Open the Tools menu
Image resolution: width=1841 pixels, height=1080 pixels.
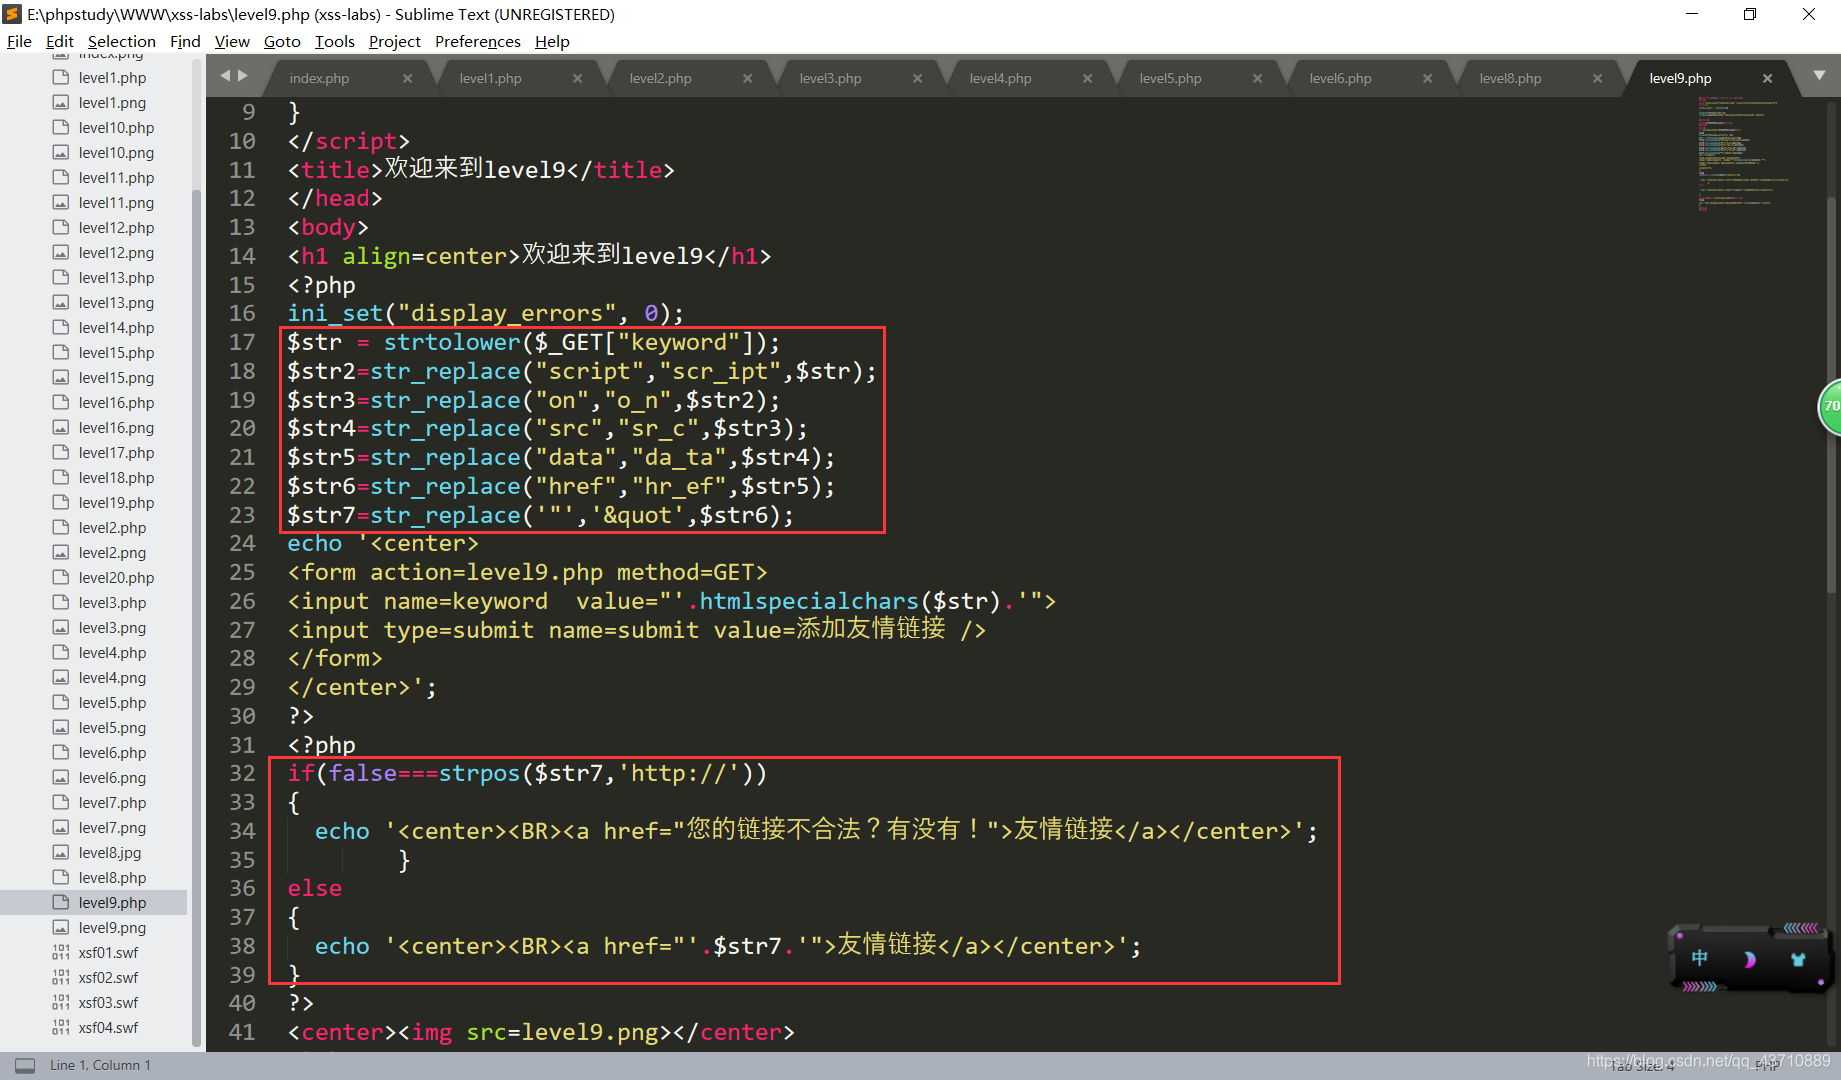[x=334, y=41]
